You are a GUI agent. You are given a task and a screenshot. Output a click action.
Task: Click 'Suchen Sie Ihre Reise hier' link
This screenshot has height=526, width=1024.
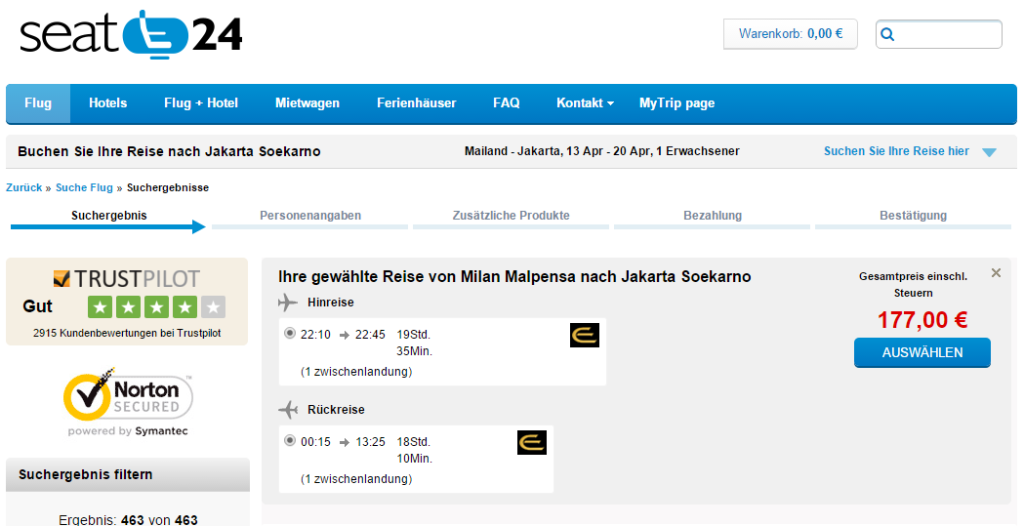(x=897, y=151)
